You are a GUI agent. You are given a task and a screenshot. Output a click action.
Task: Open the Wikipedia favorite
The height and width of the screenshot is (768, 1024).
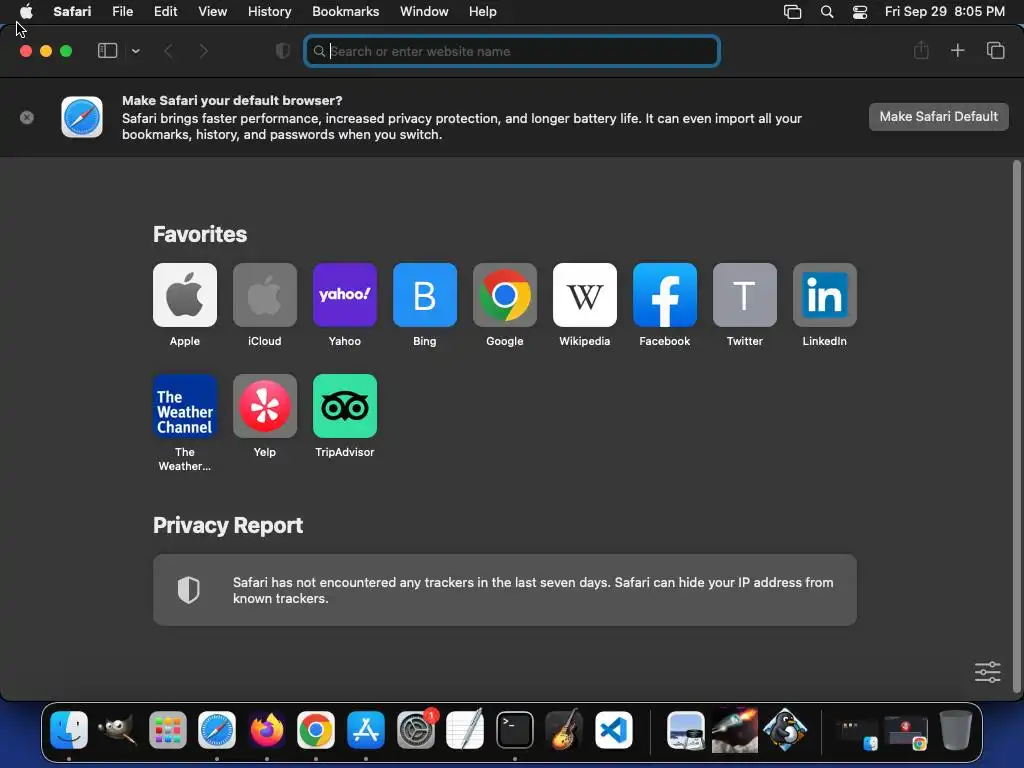584,295
